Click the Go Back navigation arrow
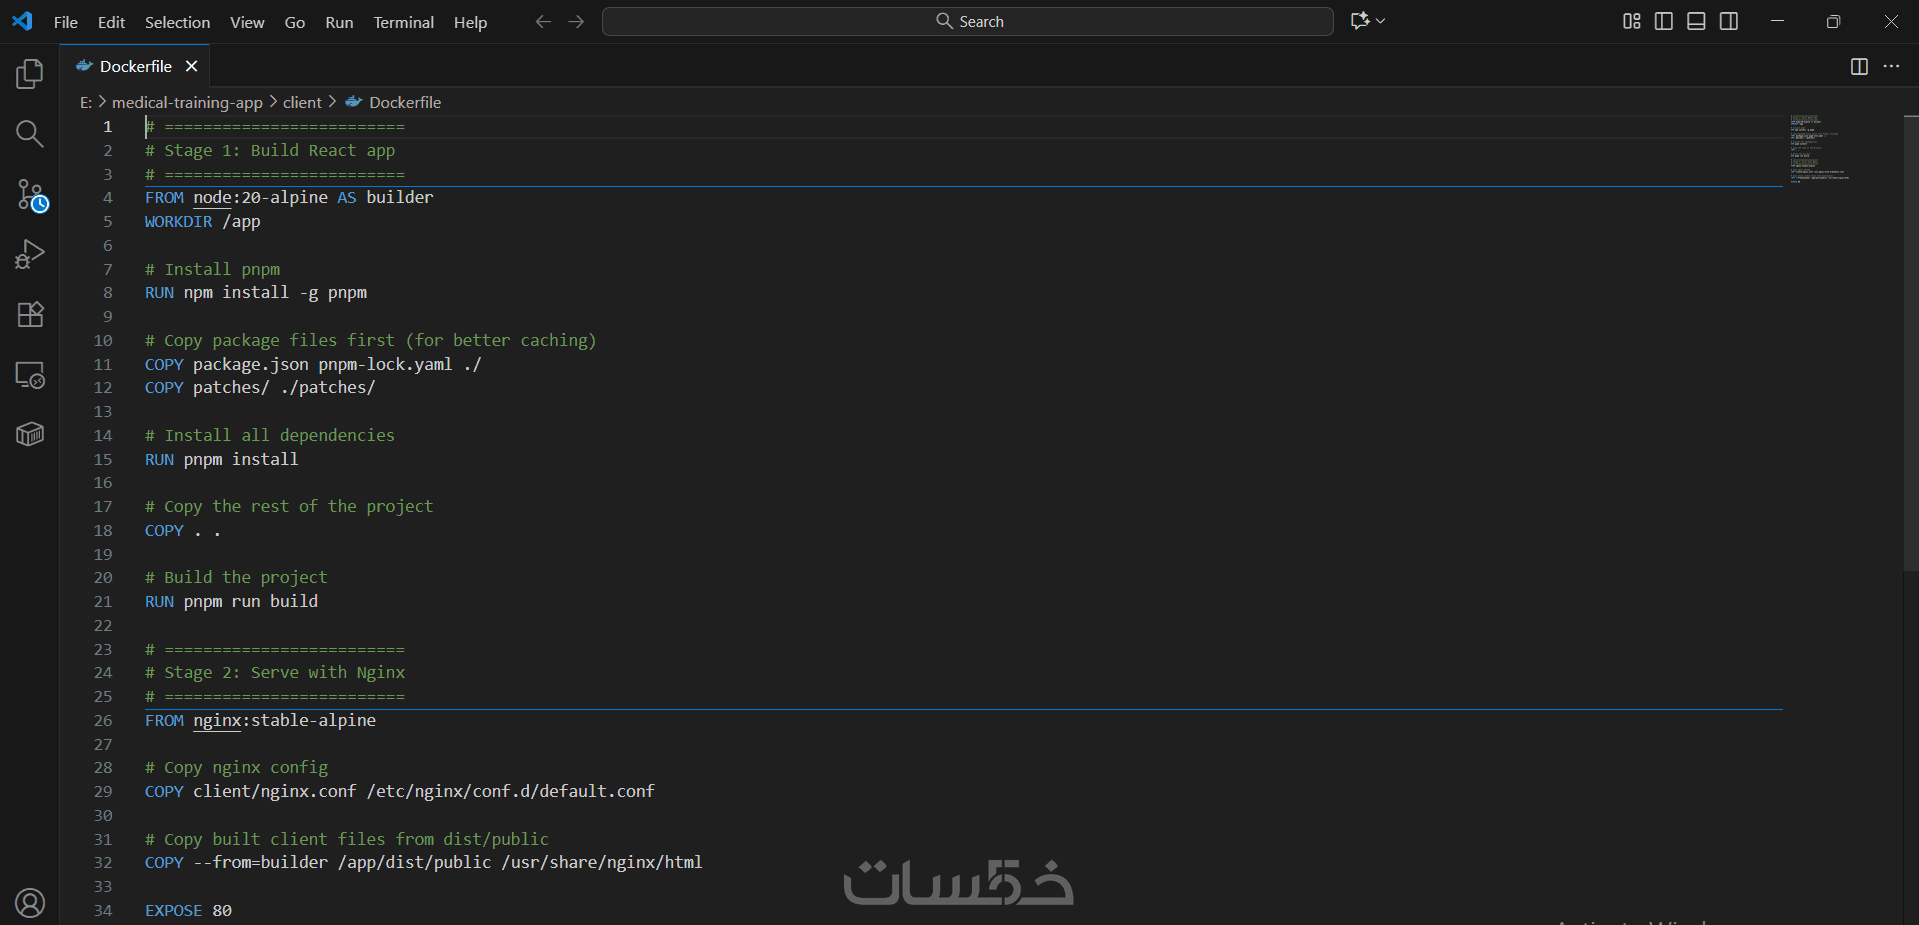The image size is (1919, 925). coord(543,21)
